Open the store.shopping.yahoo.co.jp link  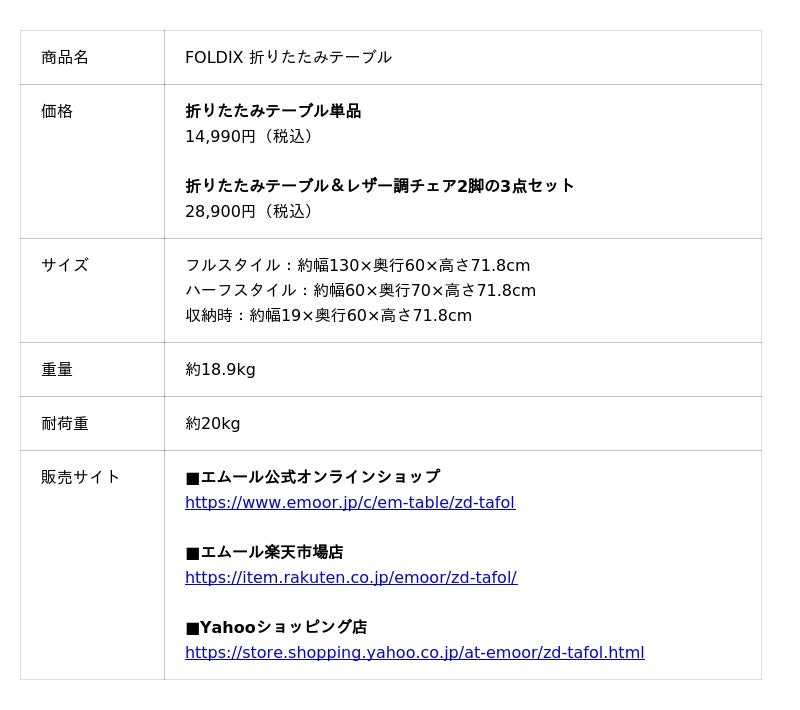(x=414, y=652)
